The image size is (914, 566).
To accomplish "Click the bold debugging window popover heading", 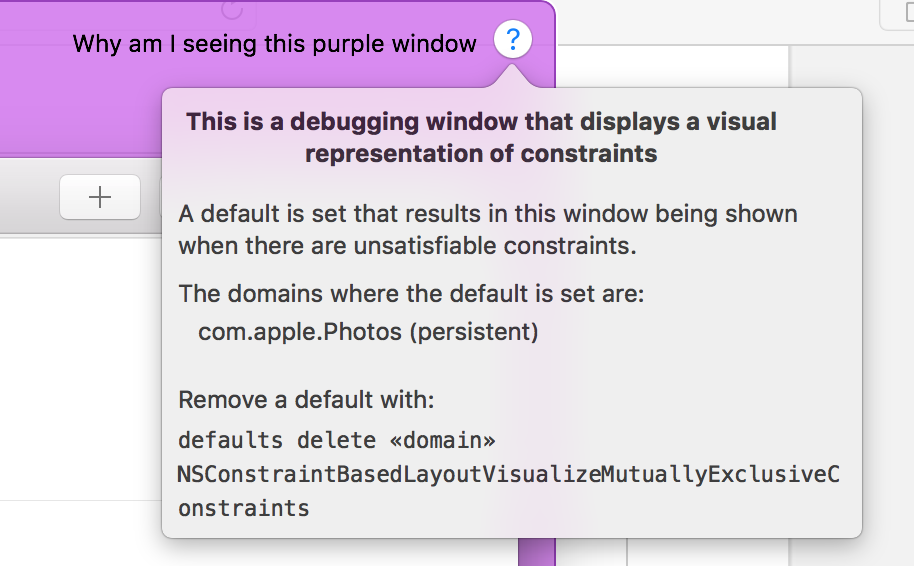I will point(481,138).
